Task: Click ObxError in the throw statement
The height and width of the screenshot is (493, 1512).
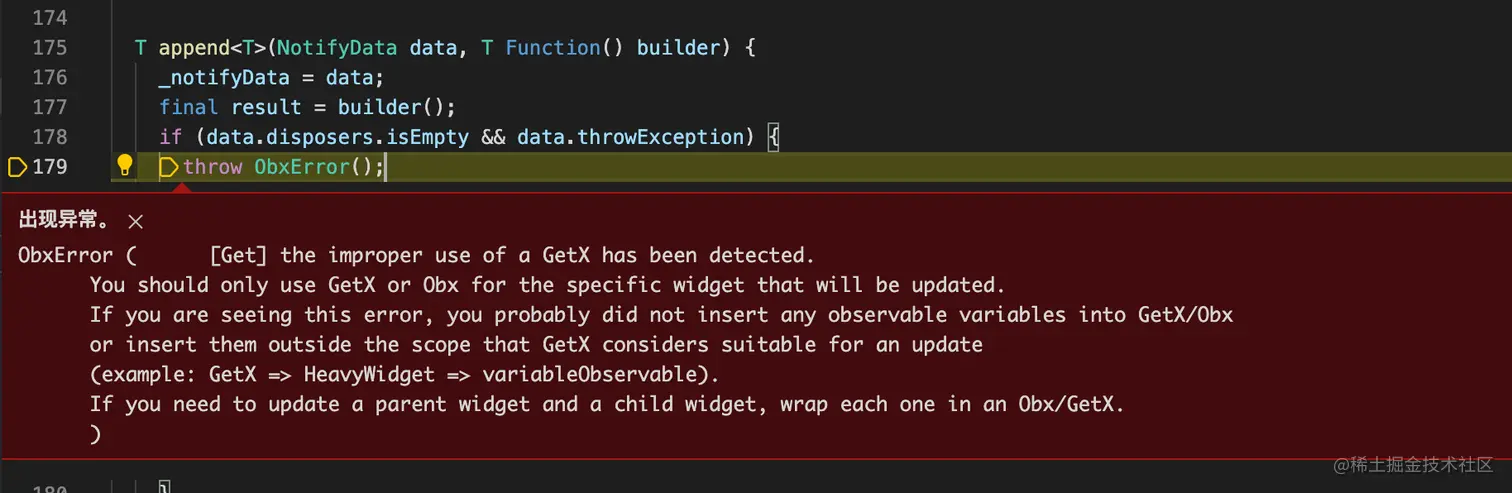Action: click(x=301, y=167)
